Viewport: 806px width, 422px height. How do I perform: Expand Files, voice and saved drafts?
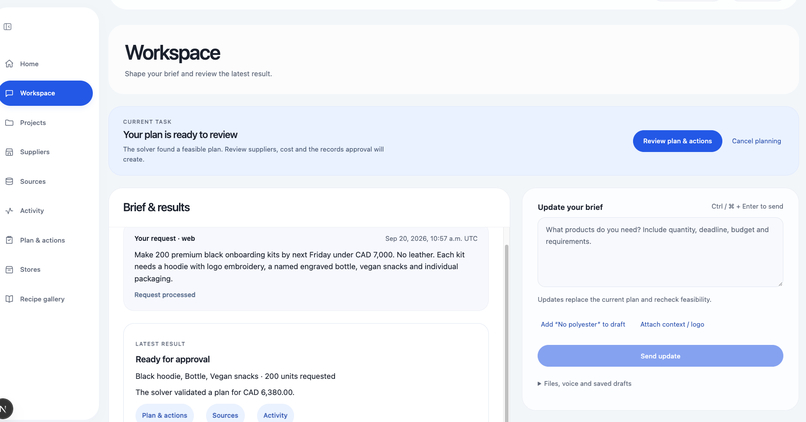point(584,383)
